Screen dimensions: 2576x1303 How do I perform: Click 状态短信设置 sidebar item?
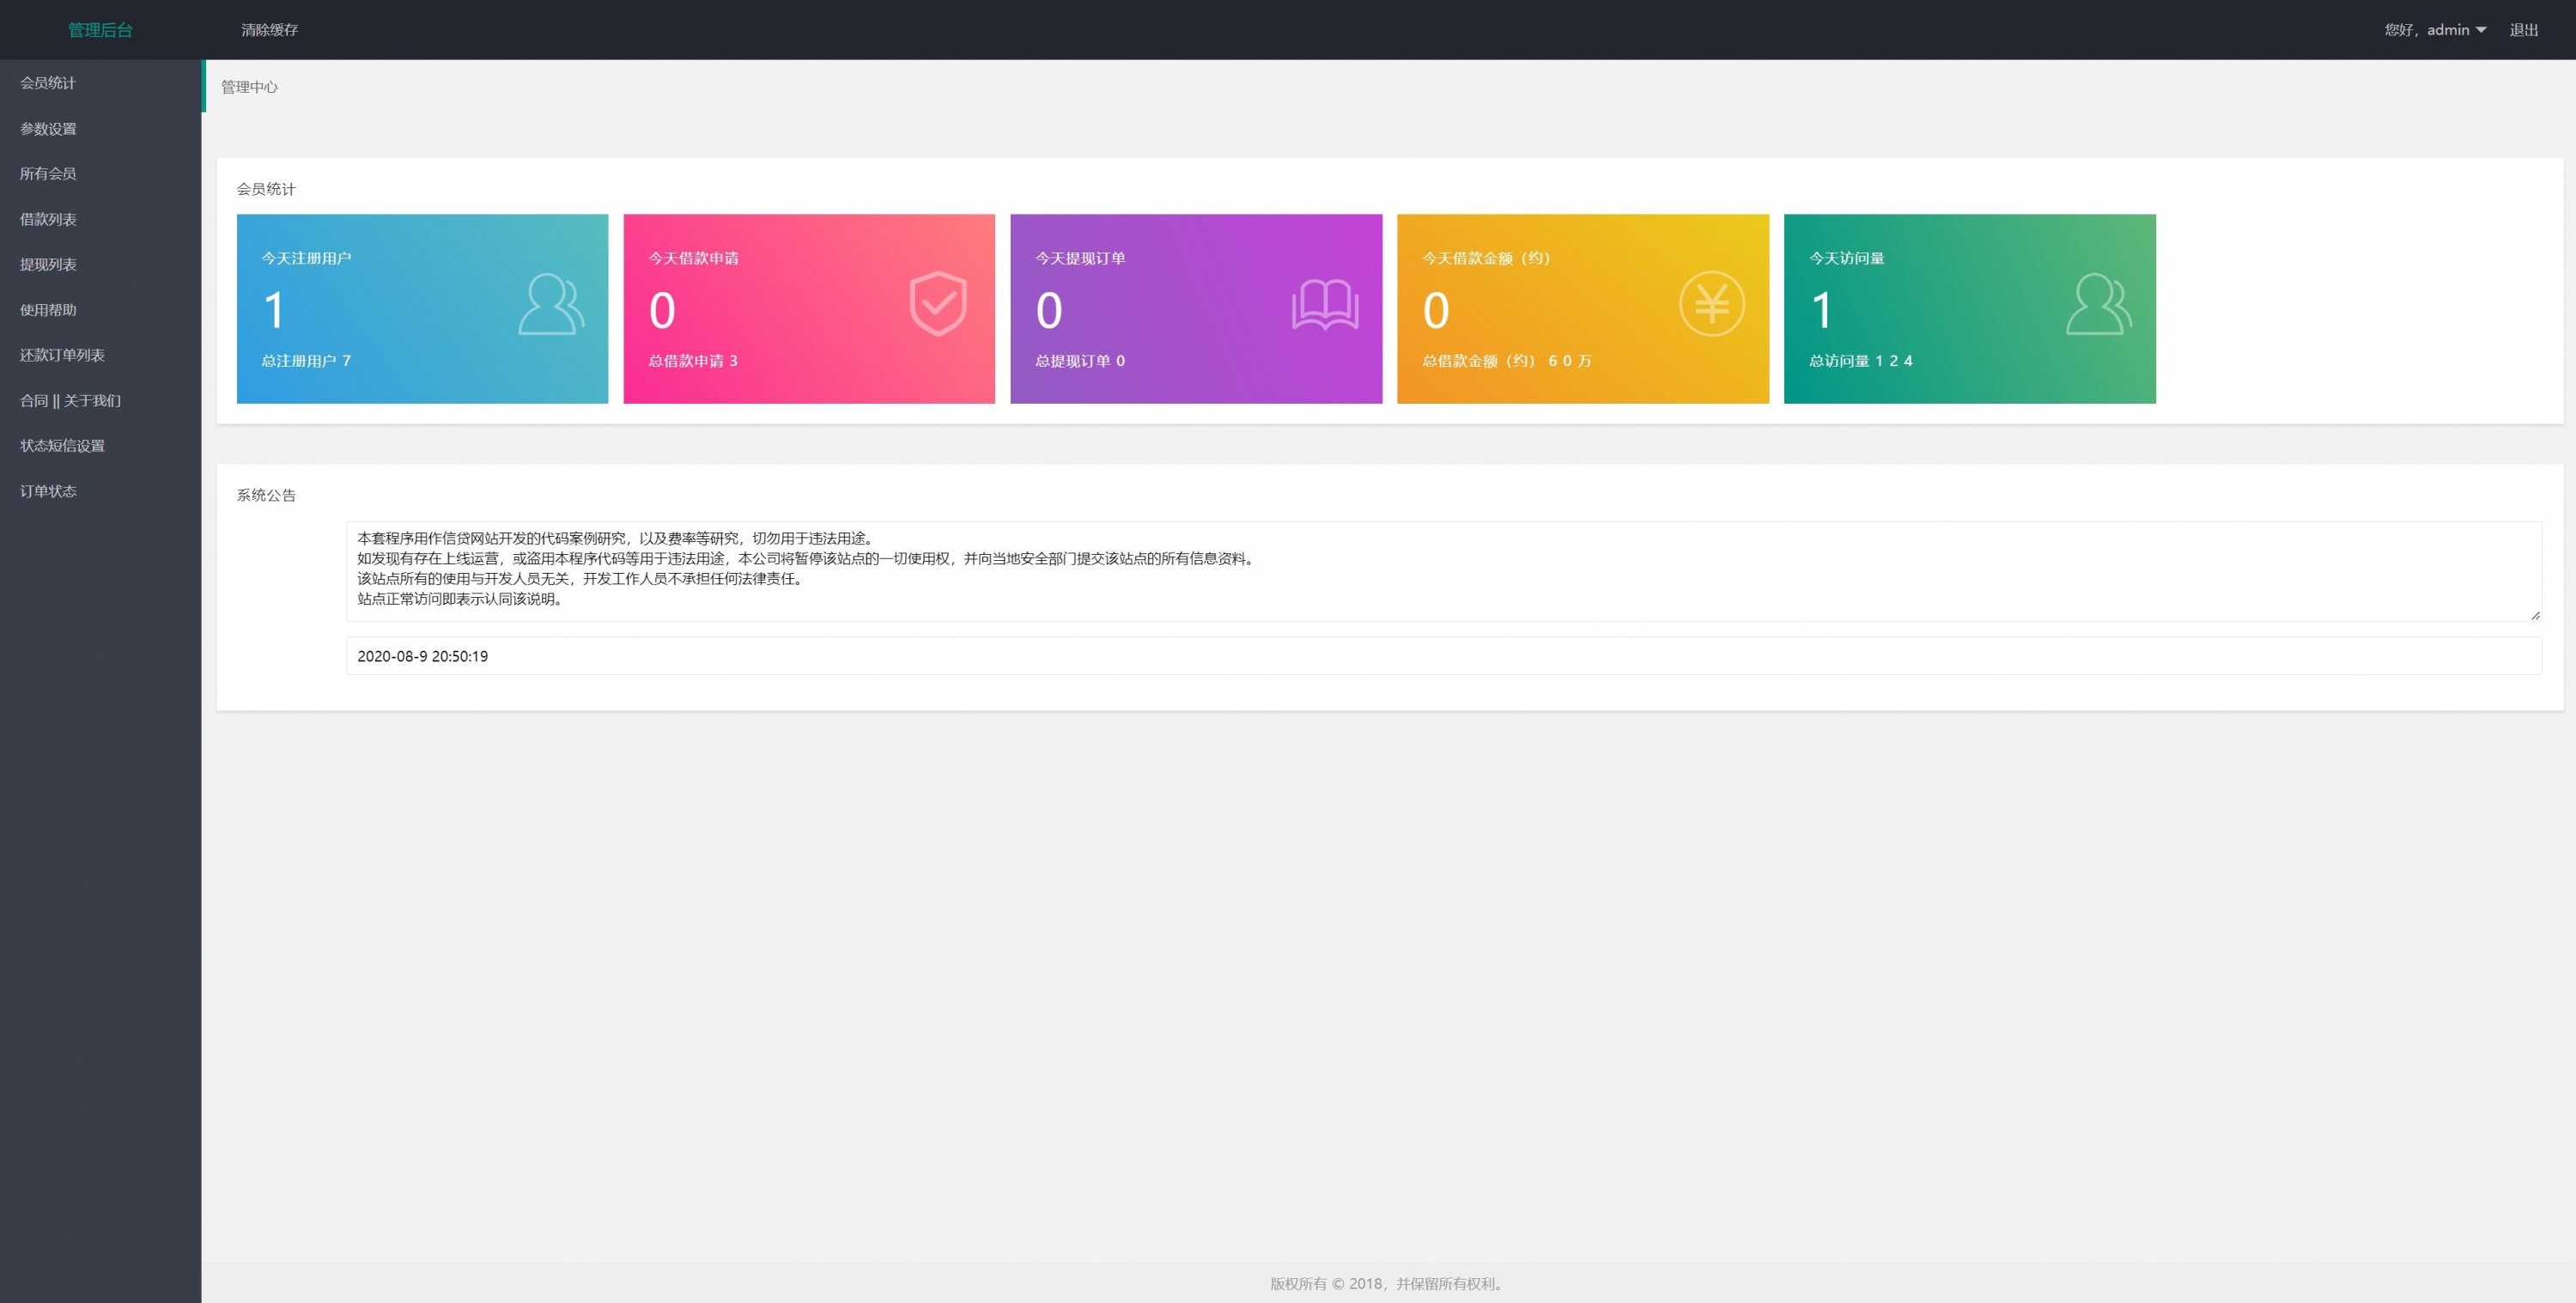tap(62, 446)
